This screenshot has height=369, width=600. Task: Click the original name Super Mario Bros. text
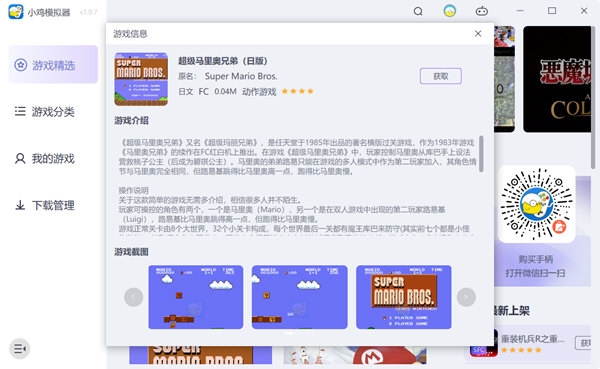point(241,76)
